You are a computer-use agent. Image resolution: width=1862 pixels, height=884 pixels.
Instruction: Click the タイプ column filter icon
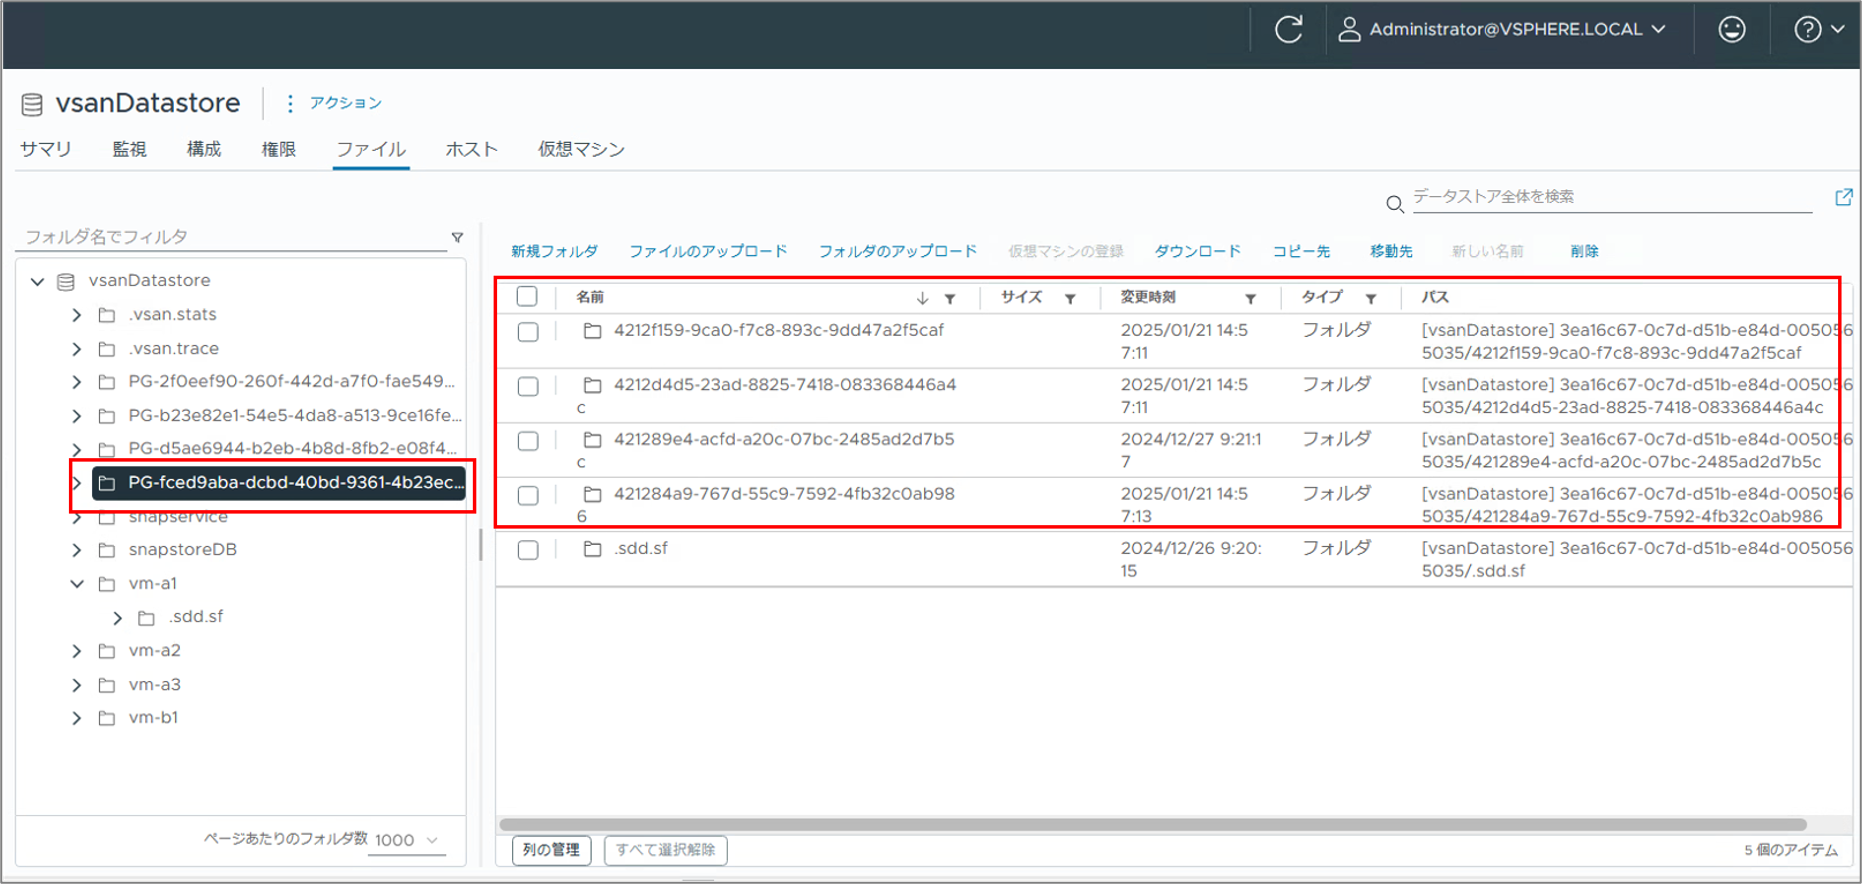click(x=1371, y=298)
